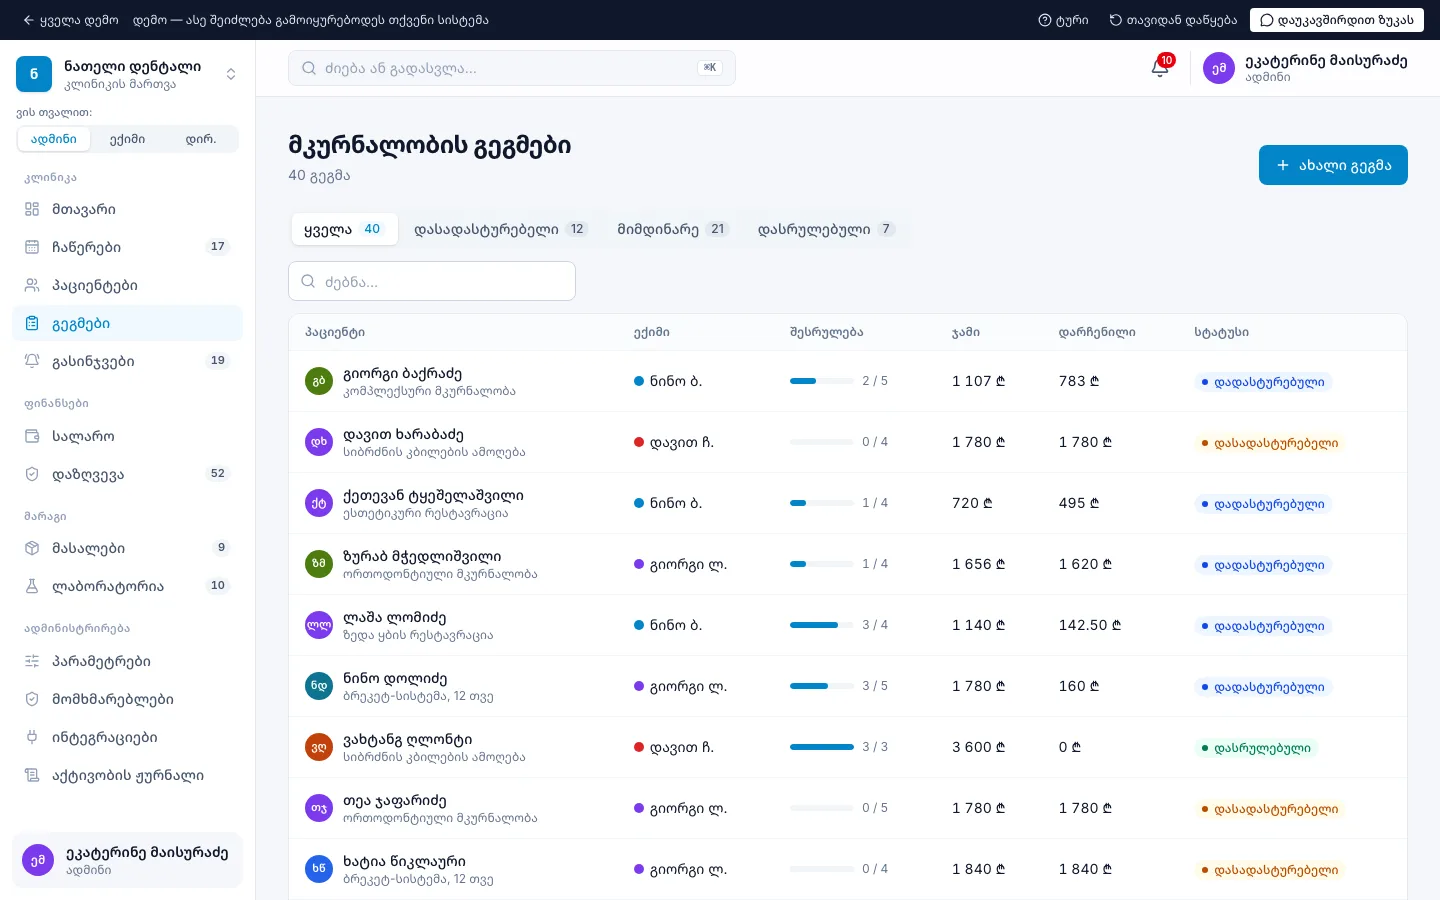The height and width of the screenshot is (900, 1440).
Task: Click the პაციენტები people icon in sidebar
Action: point(32,285)
